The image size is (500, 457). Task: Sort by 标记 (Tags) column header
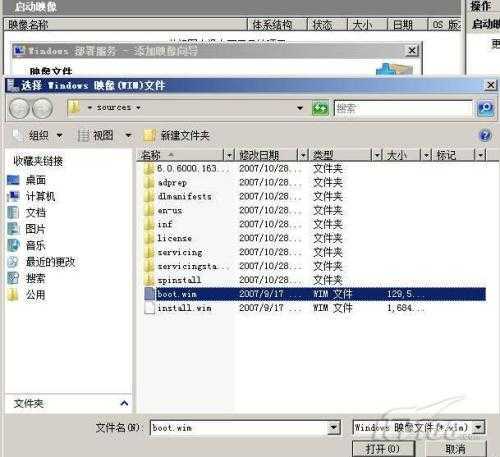click(x=455, y=155)
